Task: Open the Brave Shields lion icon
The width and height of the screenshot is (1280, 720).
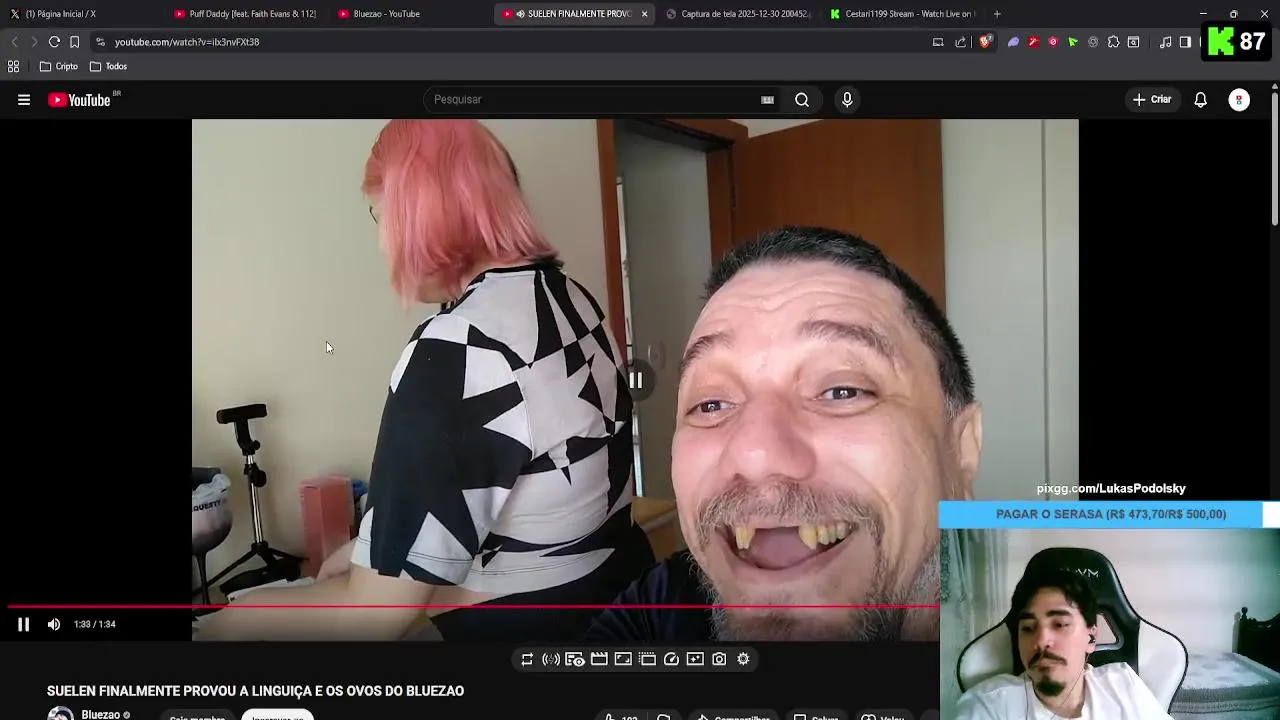Action: (x=986, y=42)
